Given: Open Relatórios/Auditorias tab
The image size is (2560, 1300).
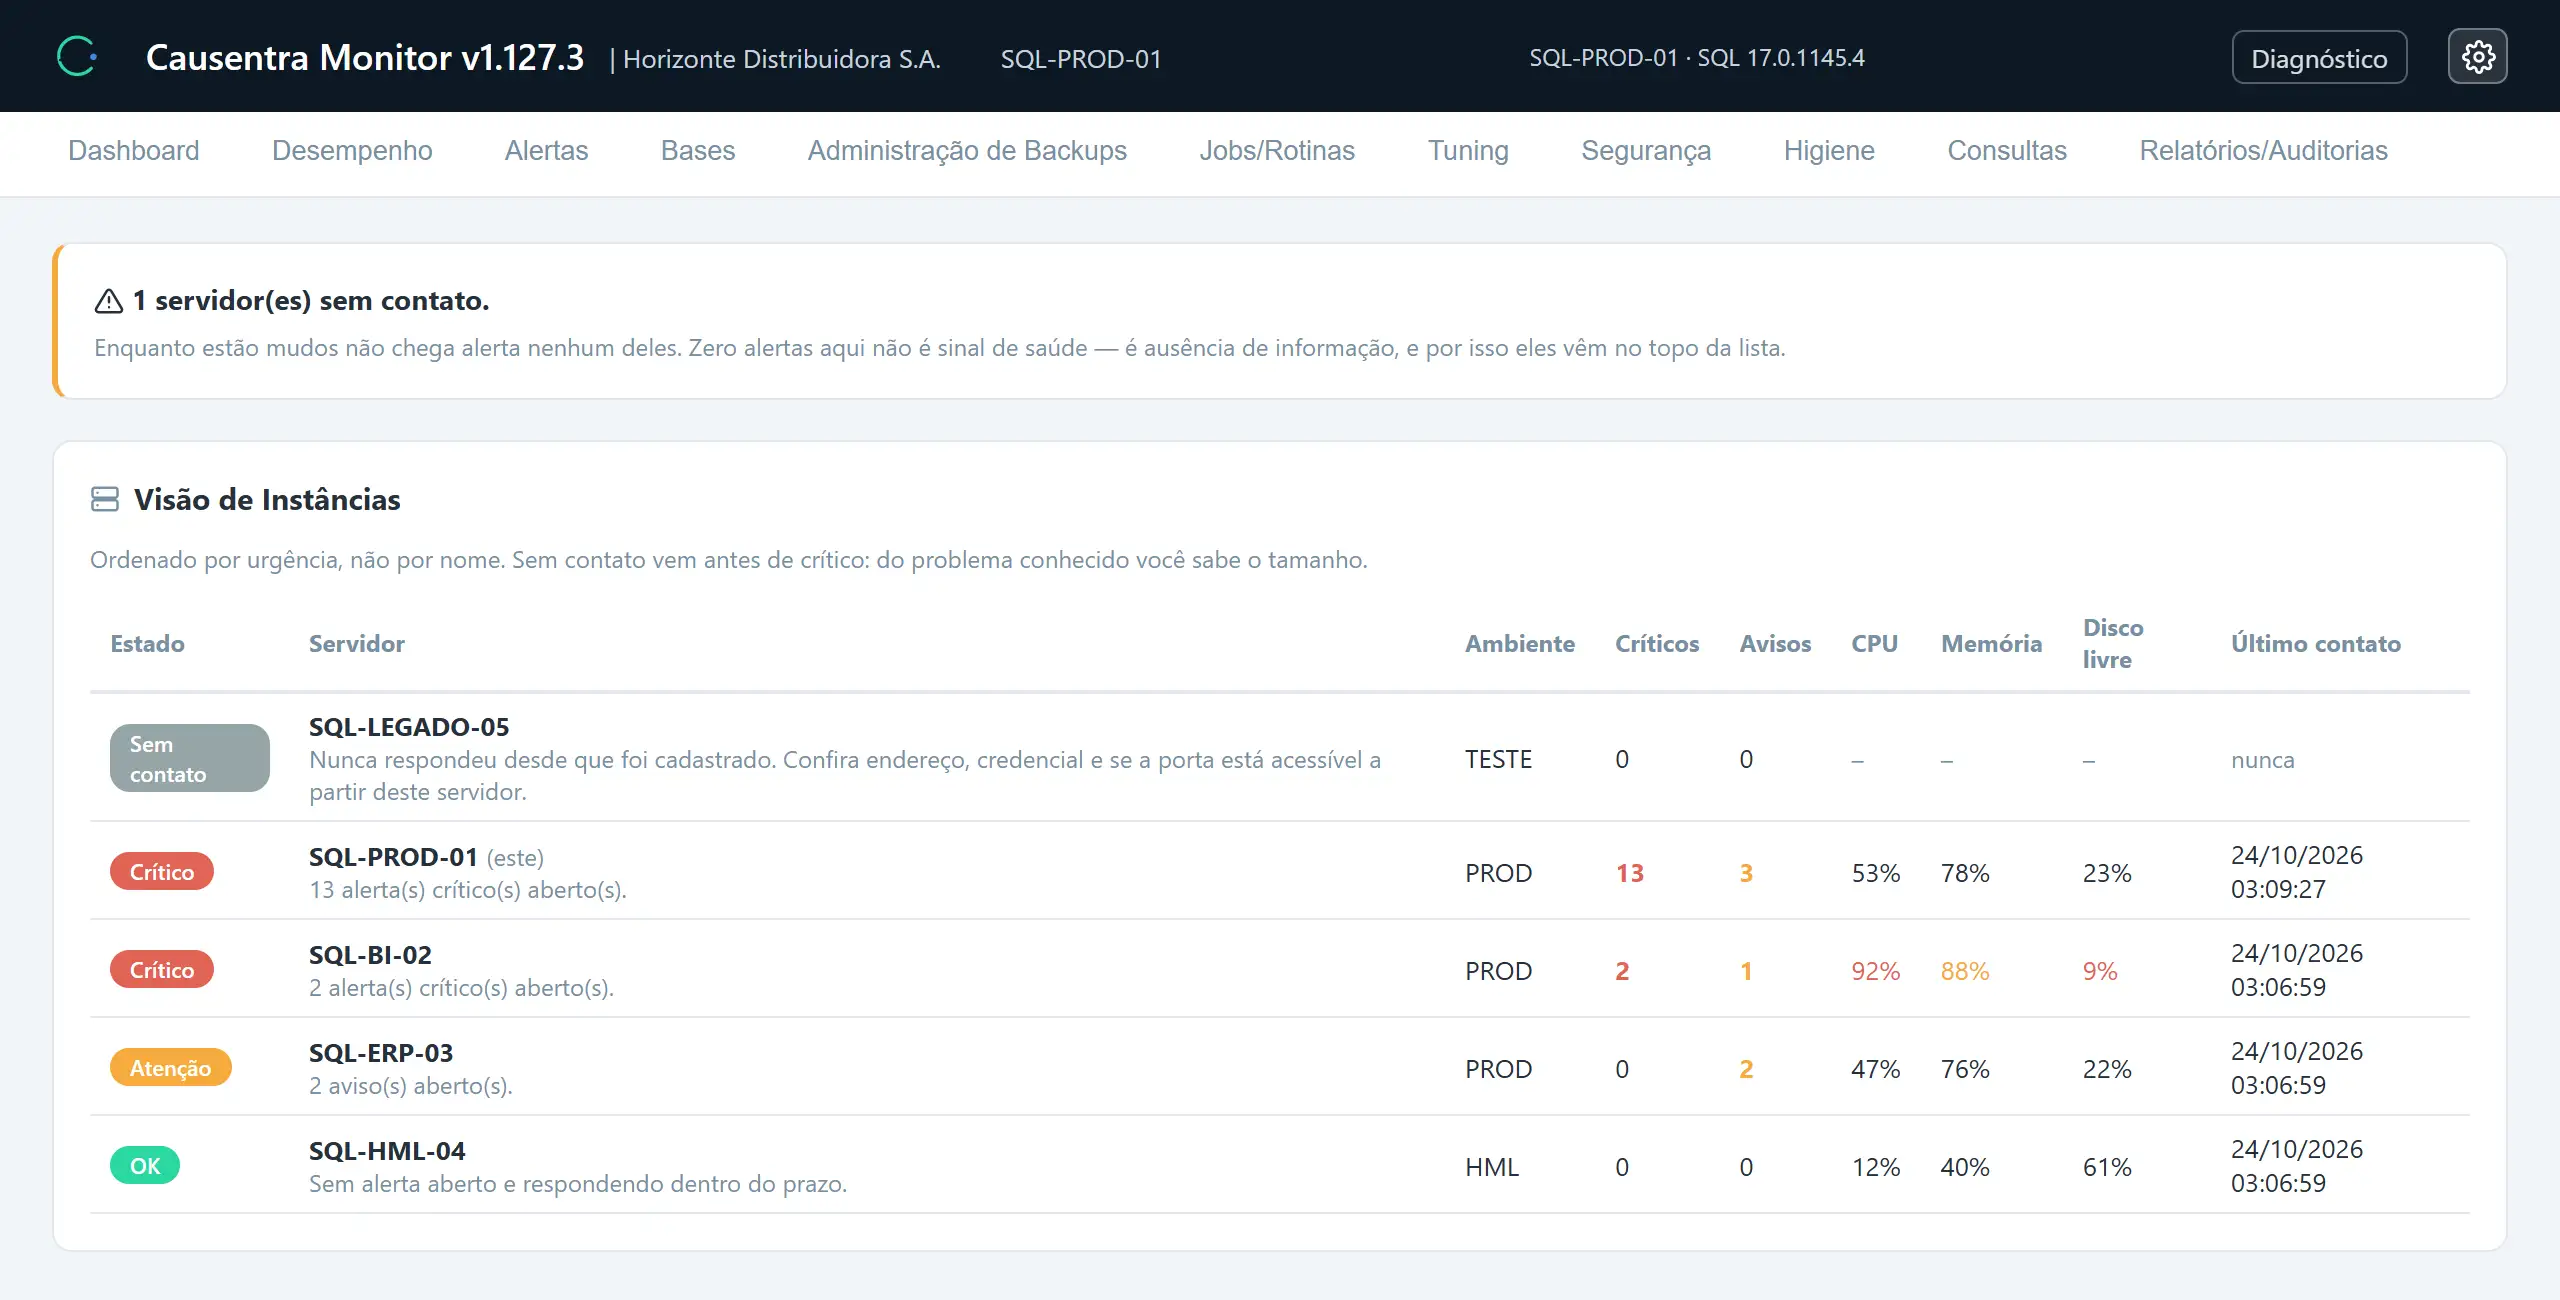Looking at the screenshot, I should click(x=2263, y=150).
